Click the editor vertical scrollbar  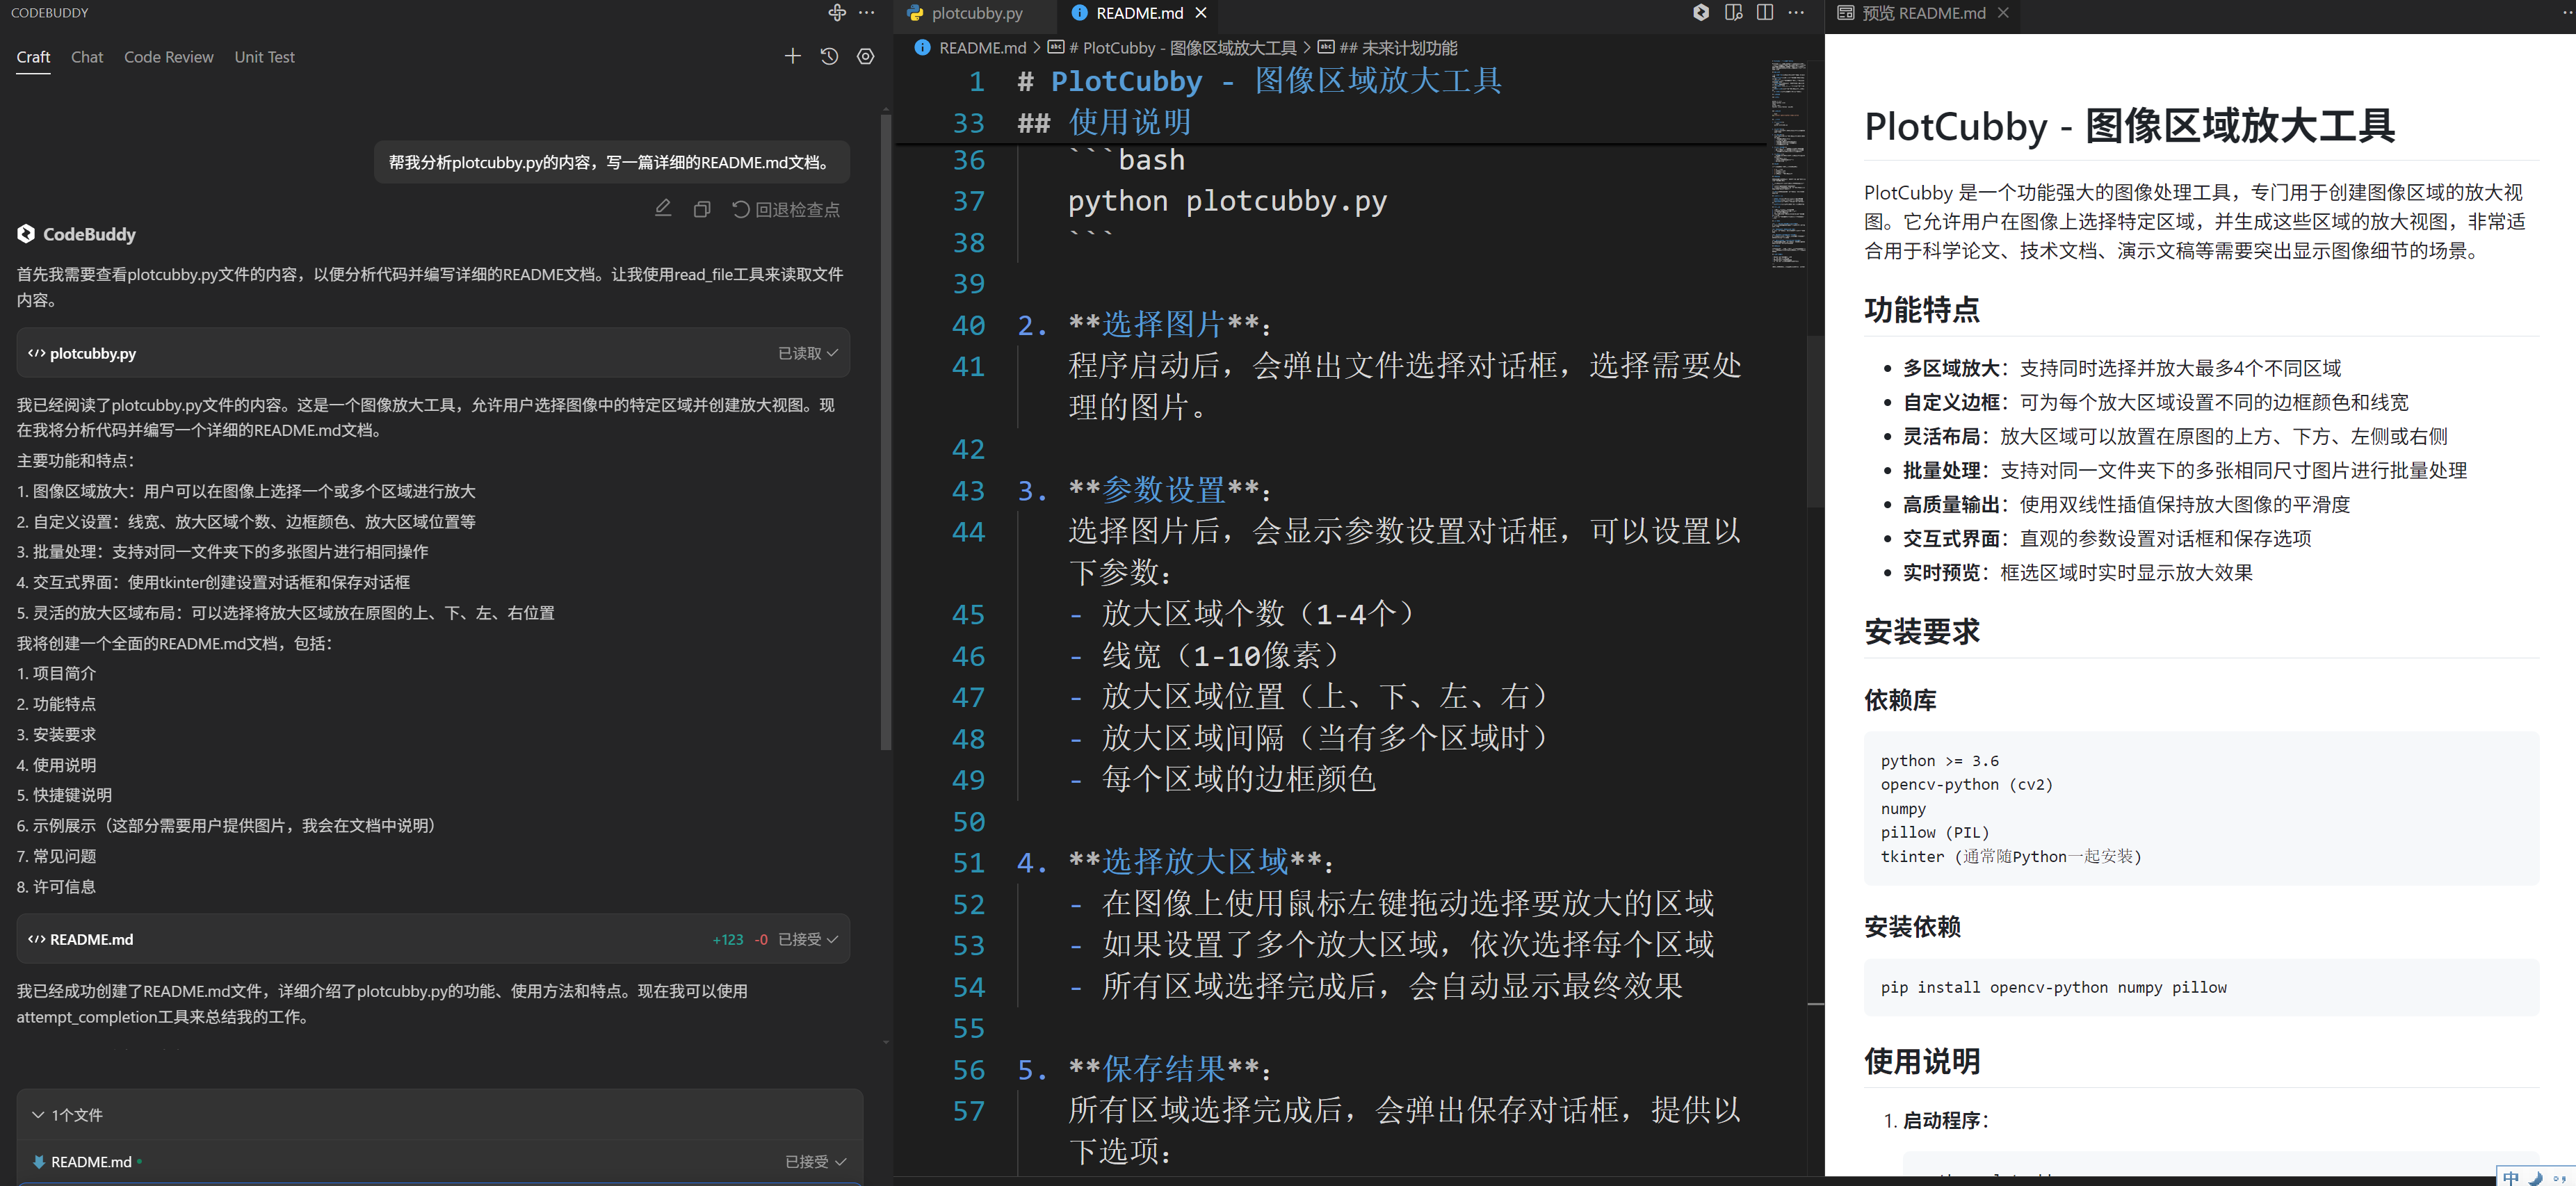point(1816,420)
